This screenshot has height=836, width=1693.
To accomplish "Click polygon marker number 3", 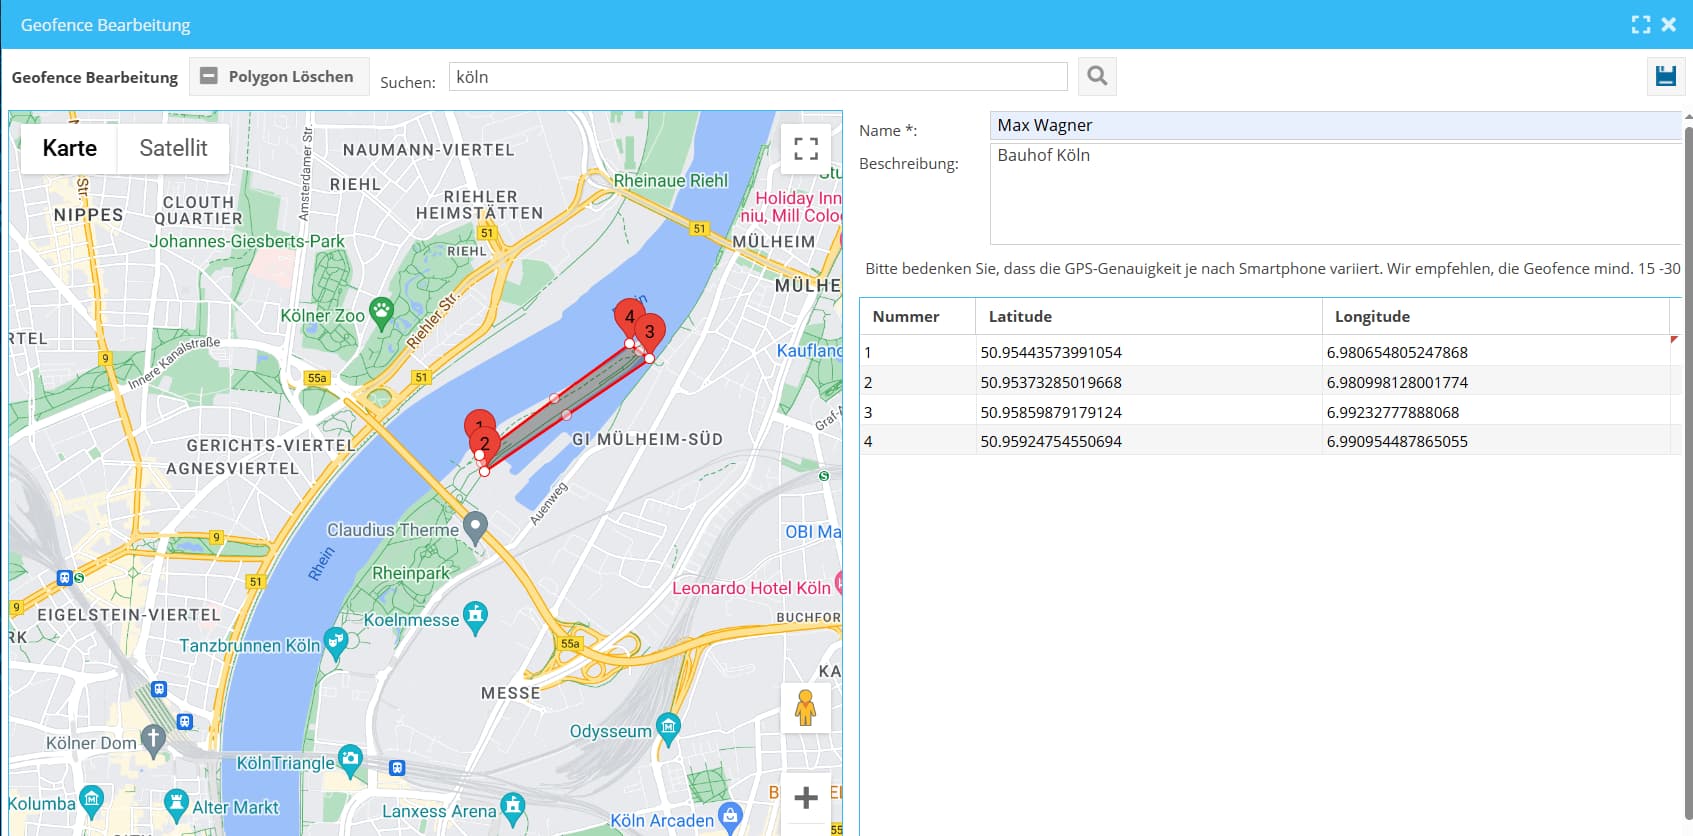I will pyautogui.click(x=650, y=332).
